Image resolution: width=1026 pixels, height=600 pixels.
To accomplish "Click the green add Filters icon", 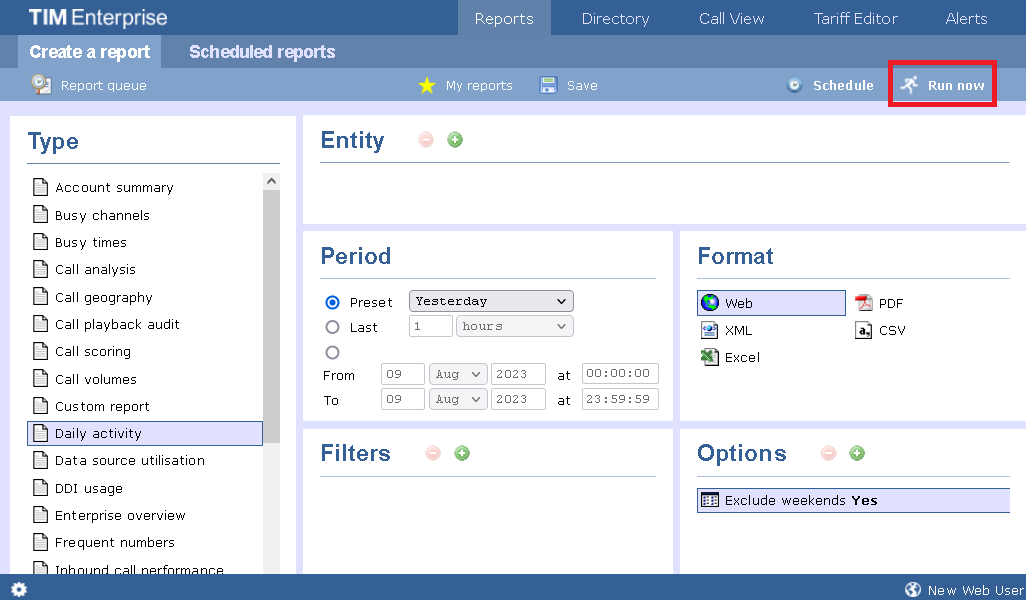I will [x=462, y=453].
